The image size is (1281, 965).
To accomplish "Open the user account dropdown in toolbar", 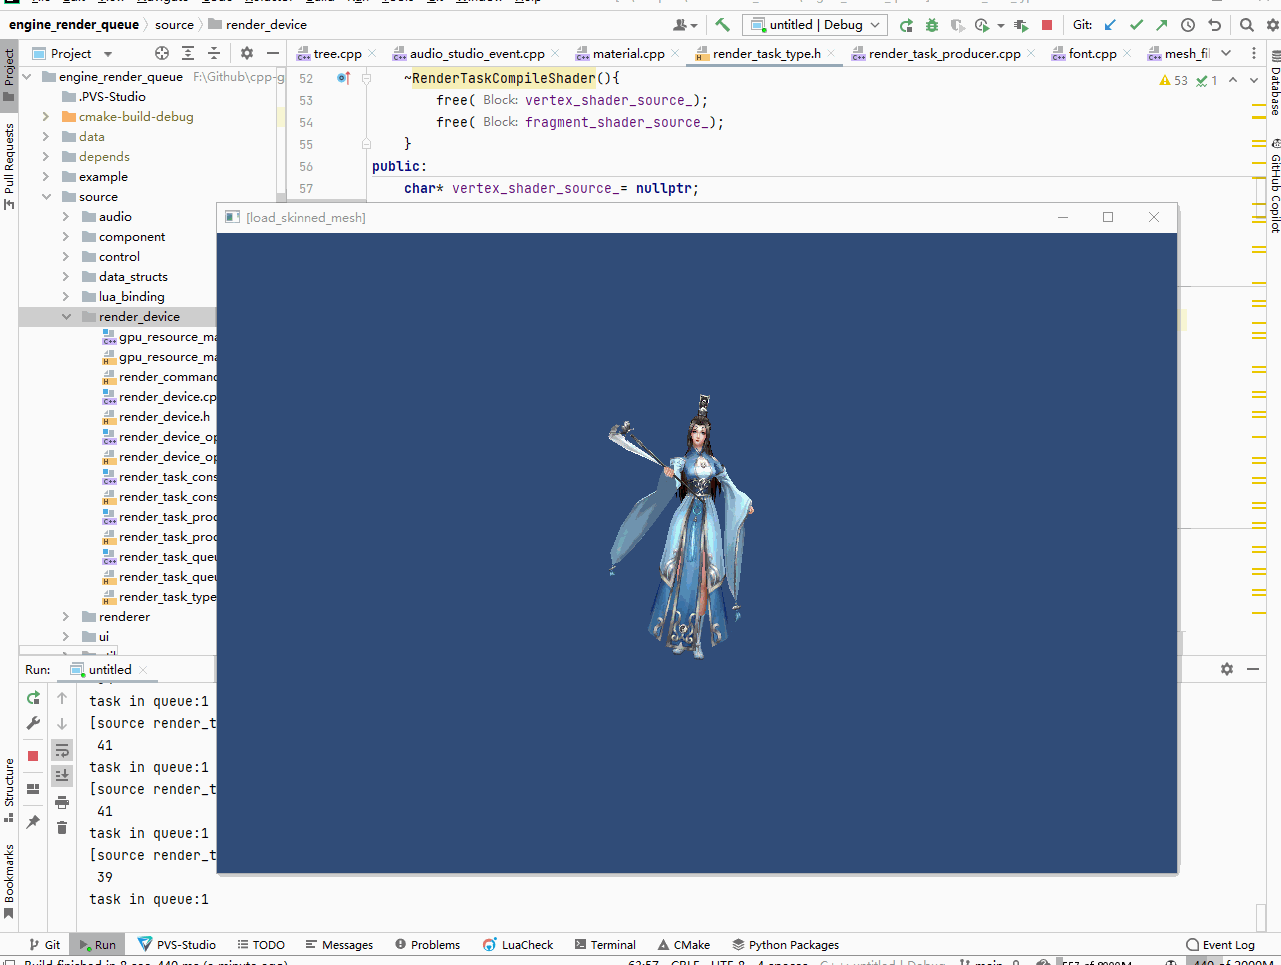I will (x=685, y=25).
